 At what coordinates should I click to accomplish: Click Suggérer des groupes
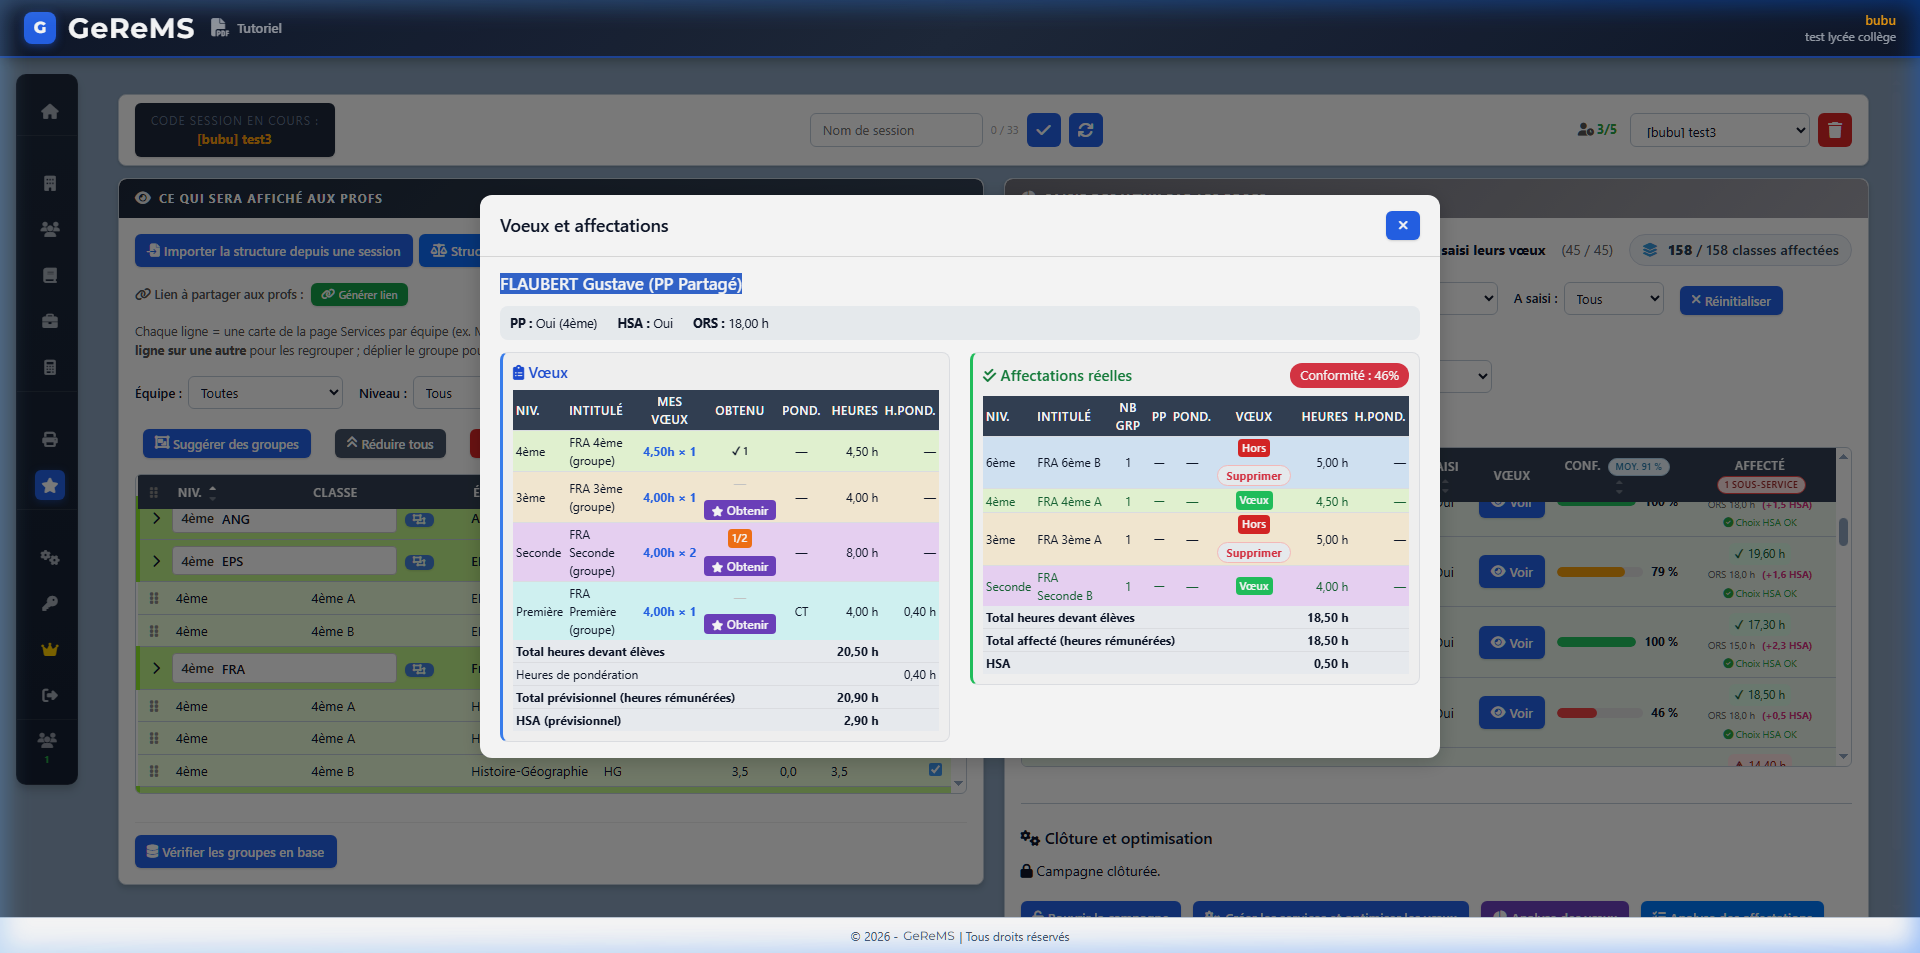click(x=227, y=444)
